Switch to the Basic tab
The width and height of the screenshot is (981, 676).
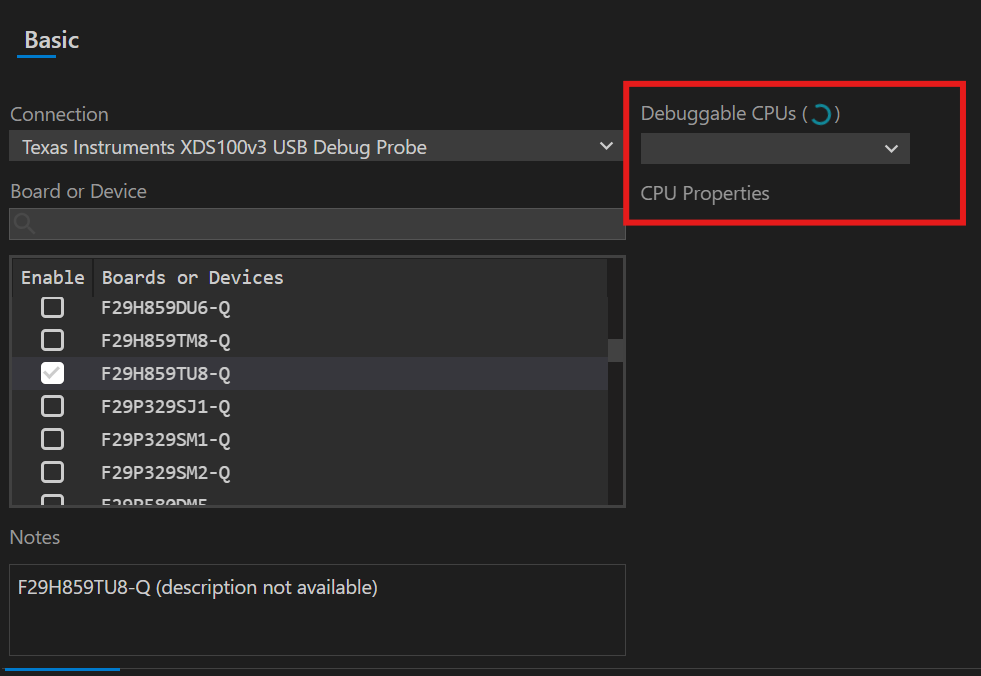click(51, 40)
